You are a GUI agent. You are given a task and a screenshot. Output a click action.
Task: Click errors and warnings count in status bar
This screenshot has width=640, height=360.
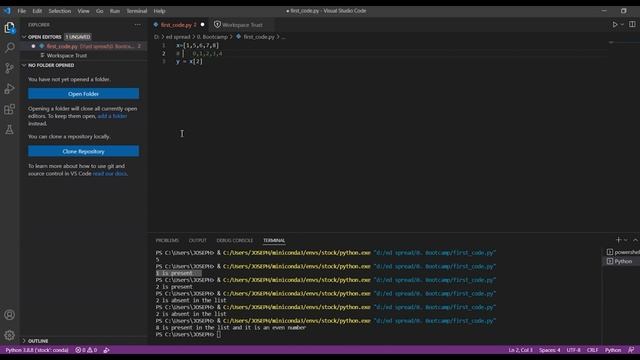86,350
